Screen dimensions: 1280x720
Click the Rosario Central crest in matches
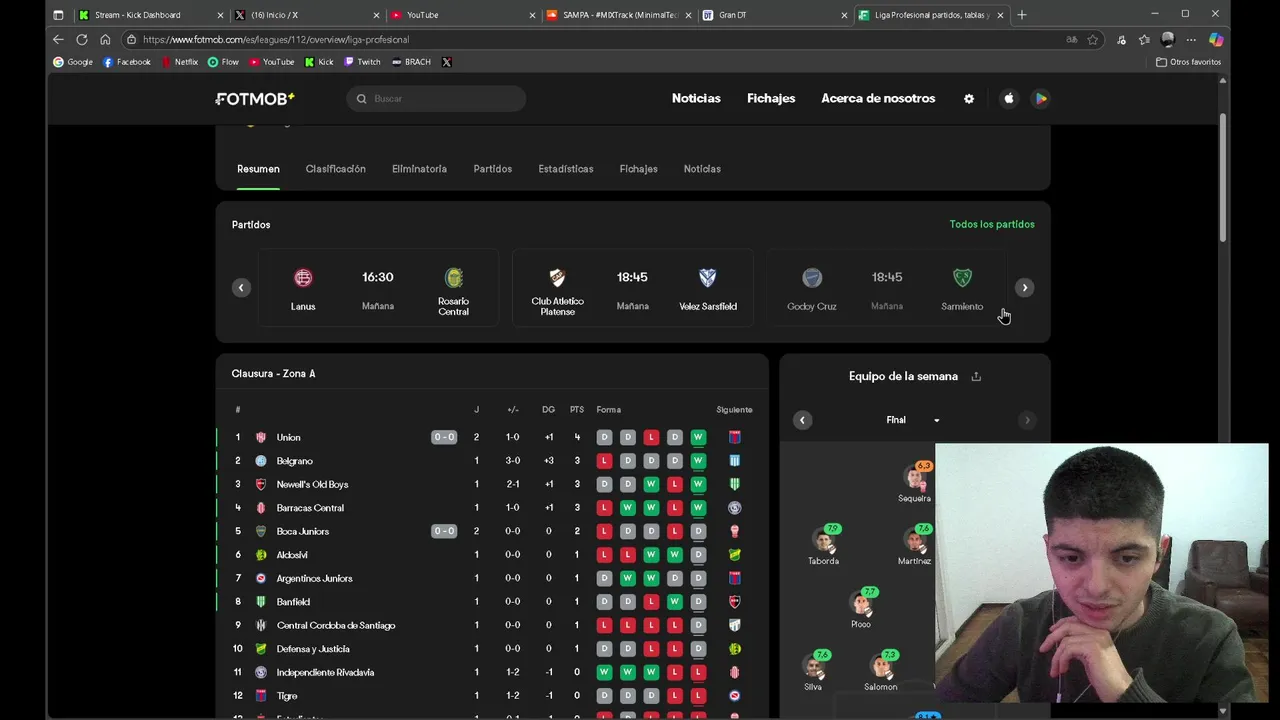click(x=453, y=278)
